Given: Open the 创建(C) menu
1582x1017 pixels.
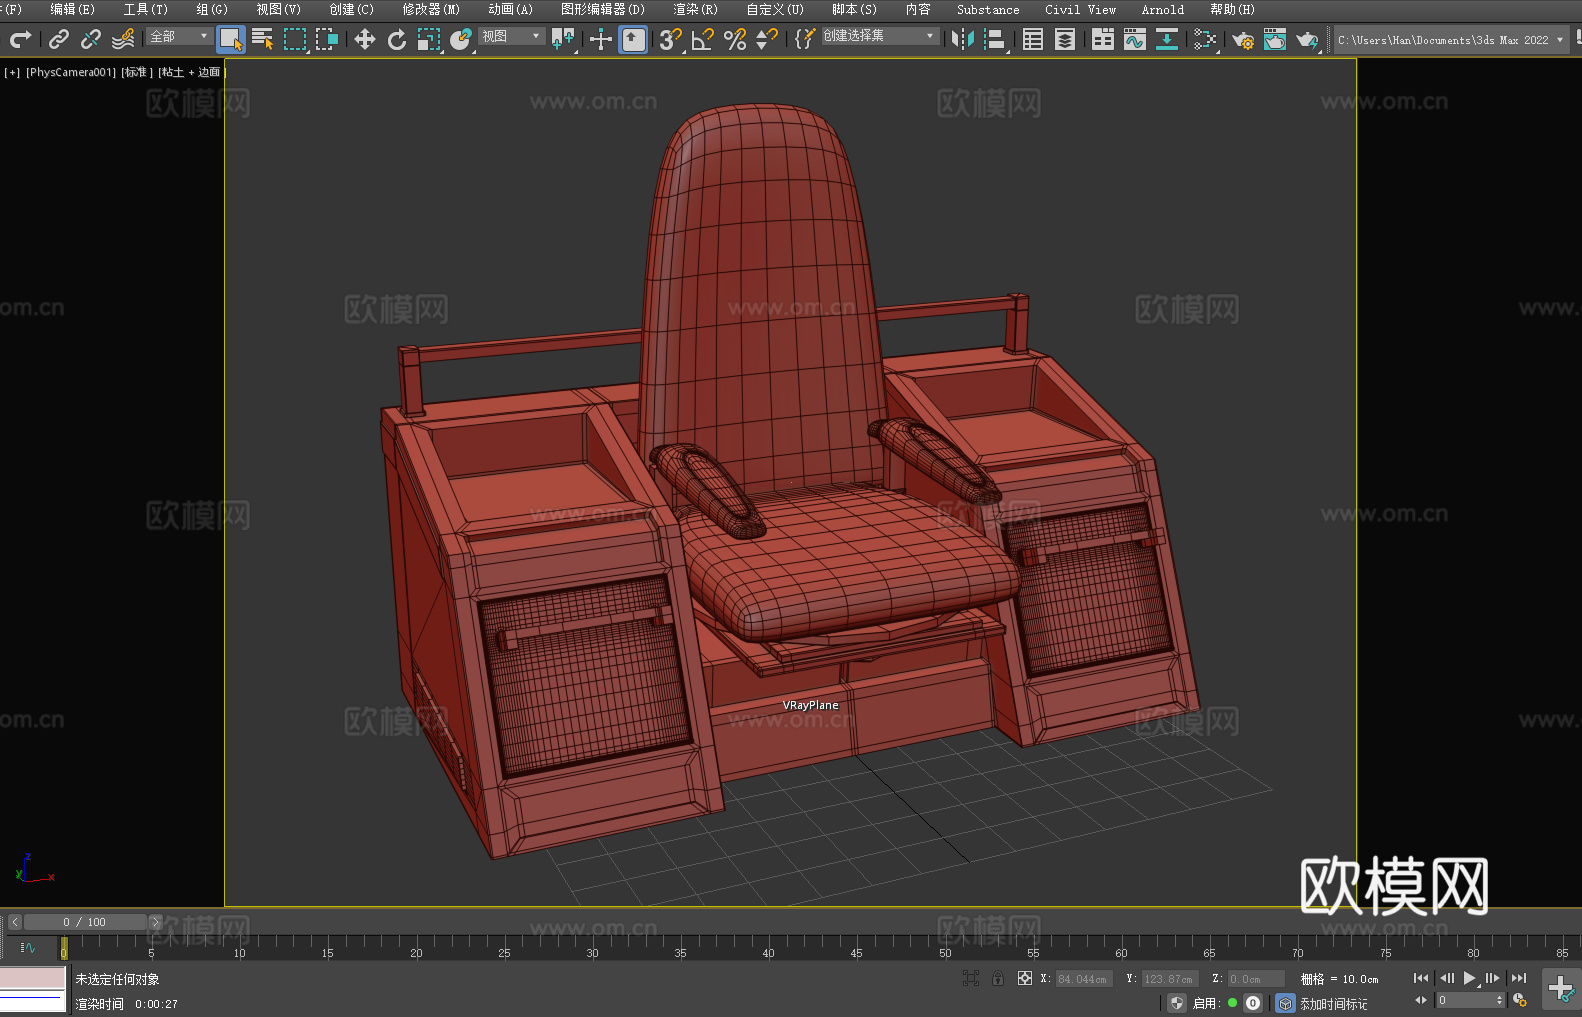Looking at the screenshot, I should coord(351,9).
